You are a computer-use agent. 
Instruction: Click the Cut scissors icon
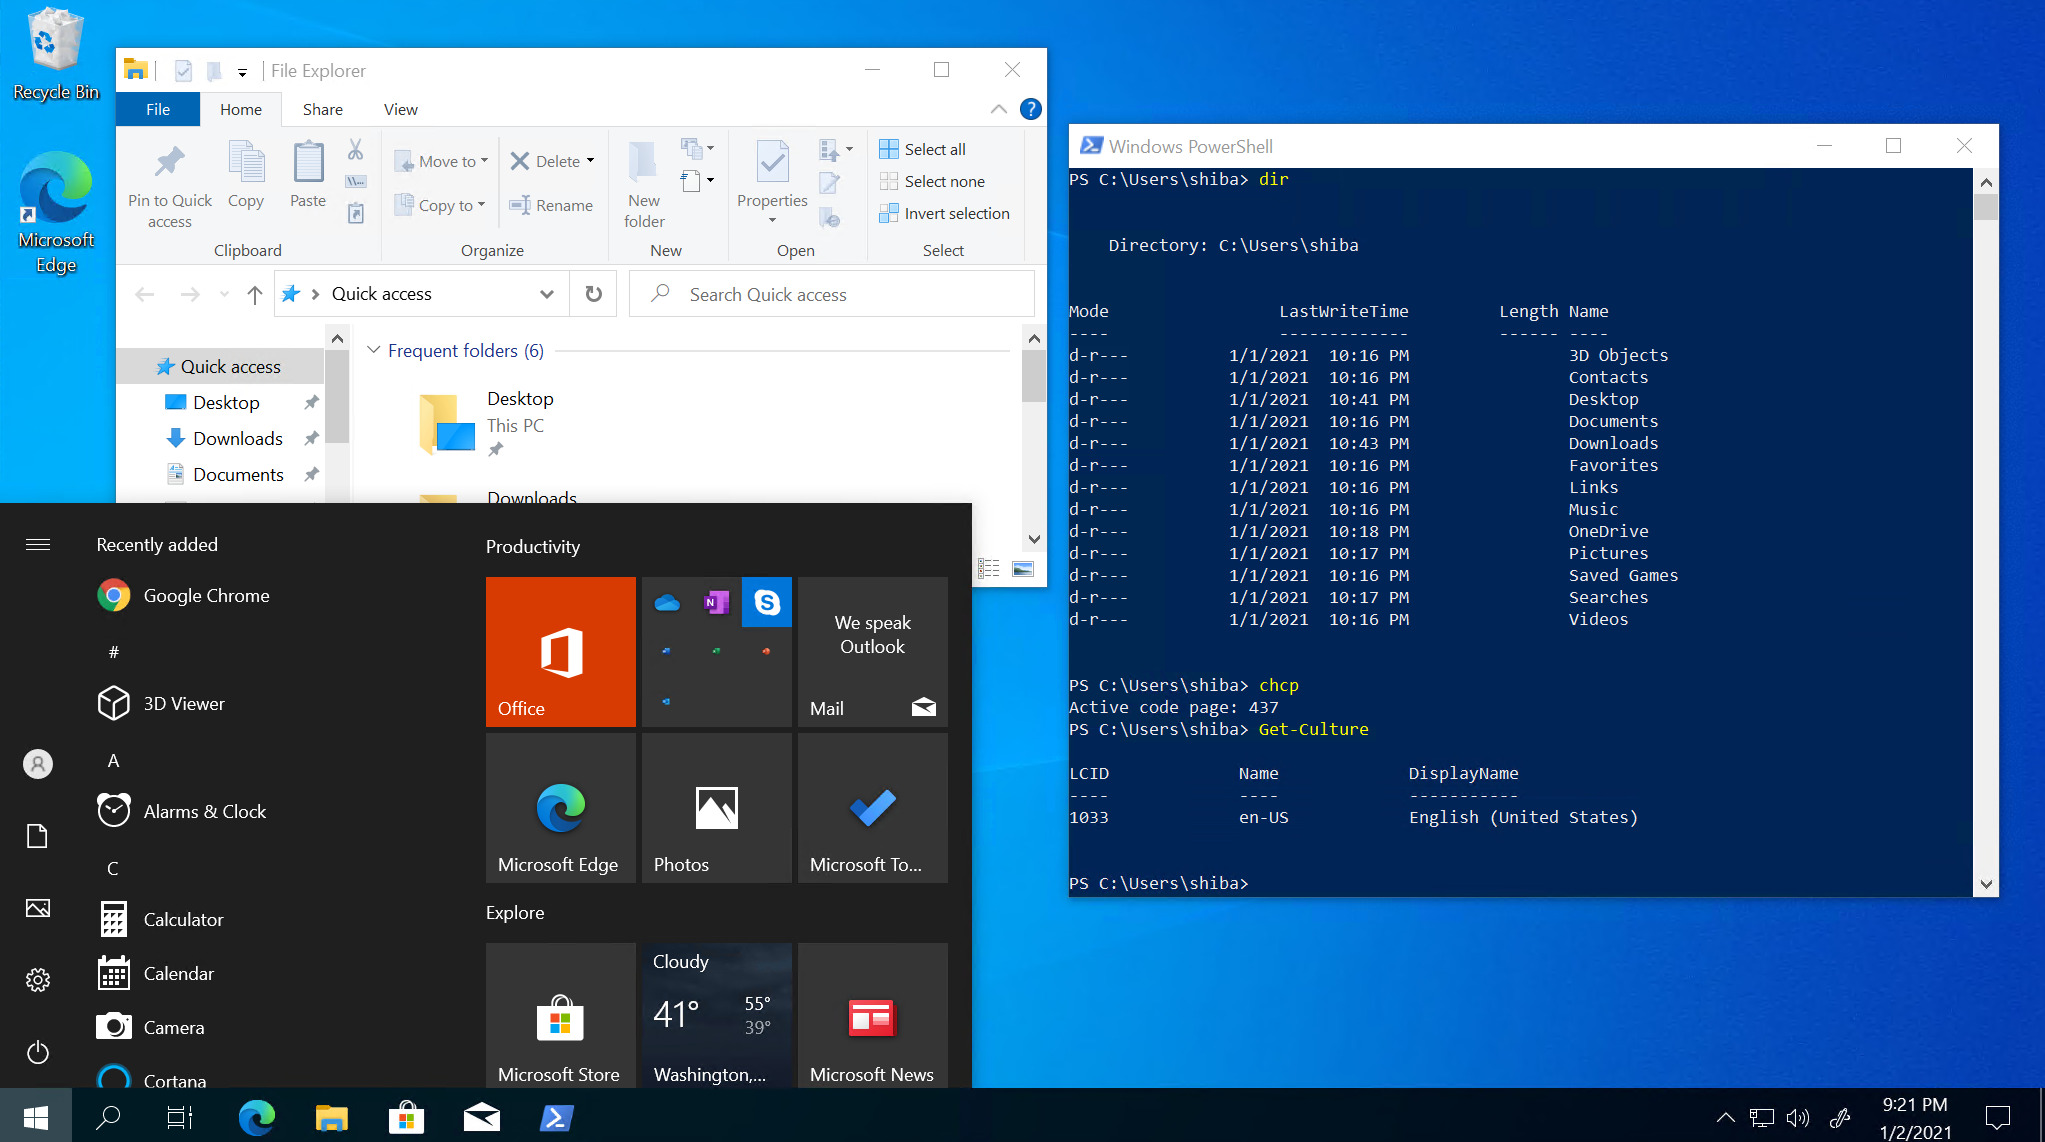355,150
